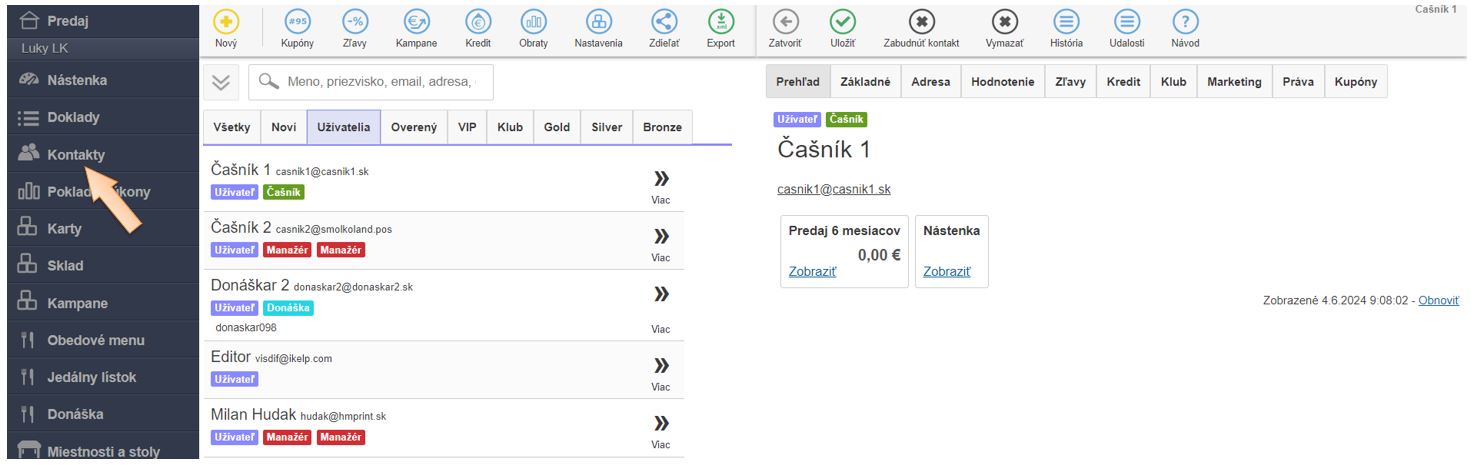This screenshot has width=1476, height=465.
Task: Expand the filter panel double-chevron button
Action: [x=223, y=83]
